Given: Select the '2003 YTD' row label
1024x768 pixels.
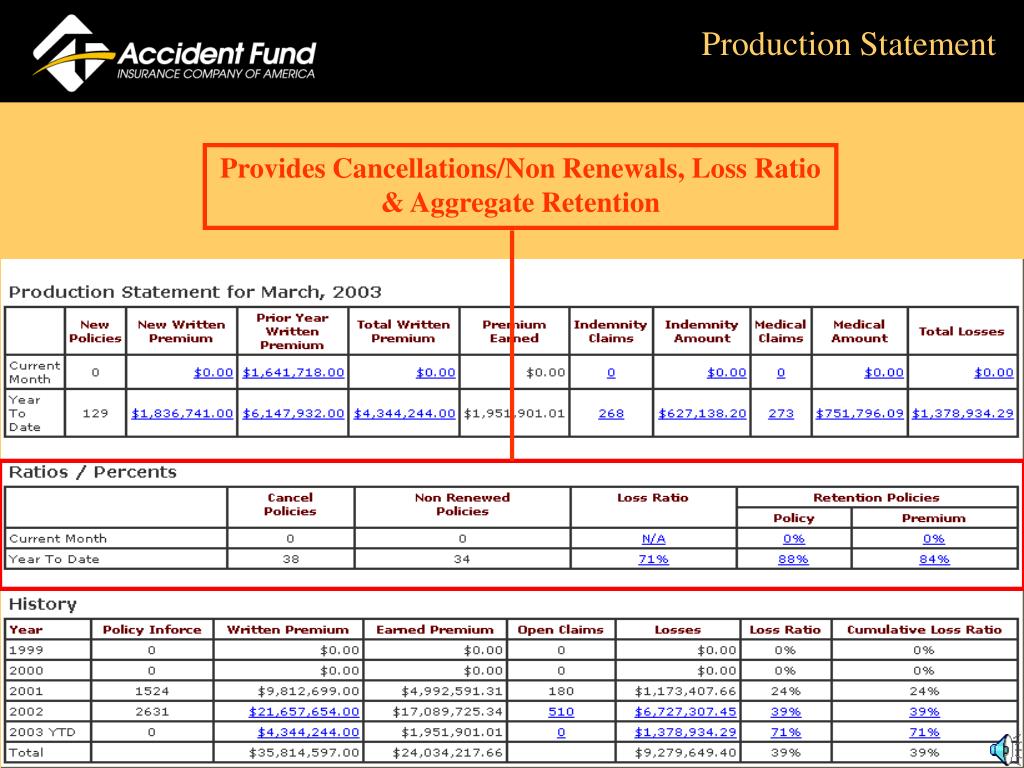Looking at the screenshot, I should pyautogui.click(x=42, y=732).
